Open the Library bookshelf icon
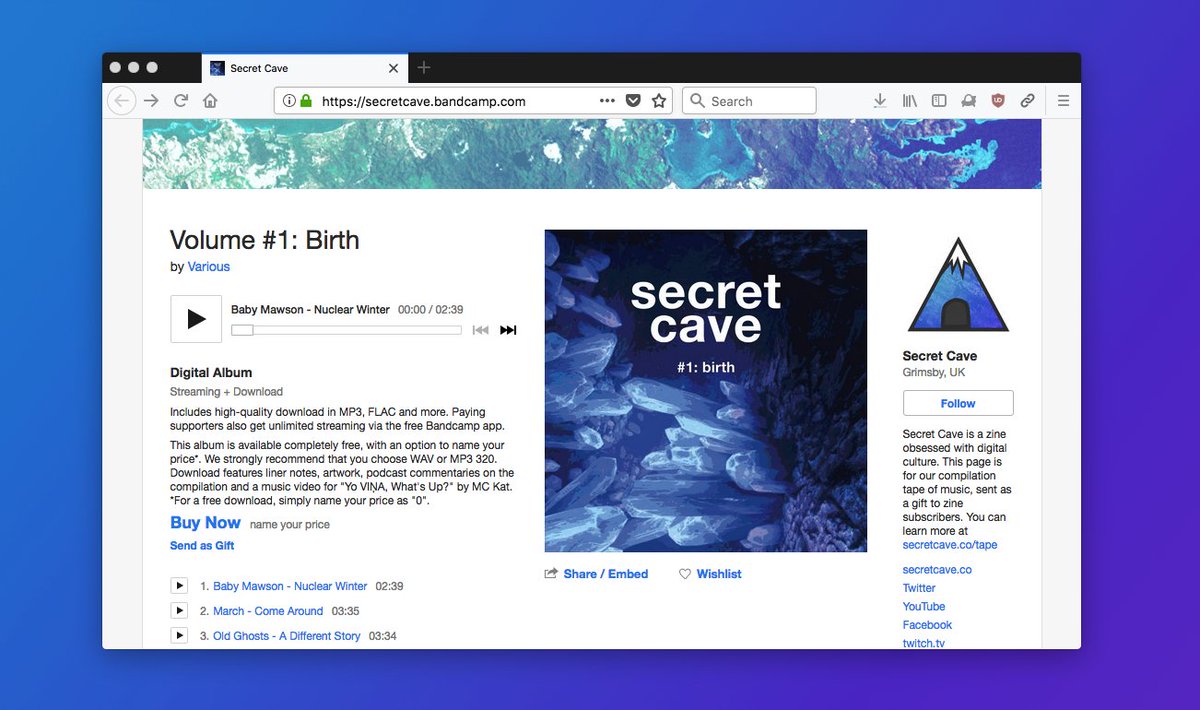Viewport: 1200px width, 710px height. (910, 101)
